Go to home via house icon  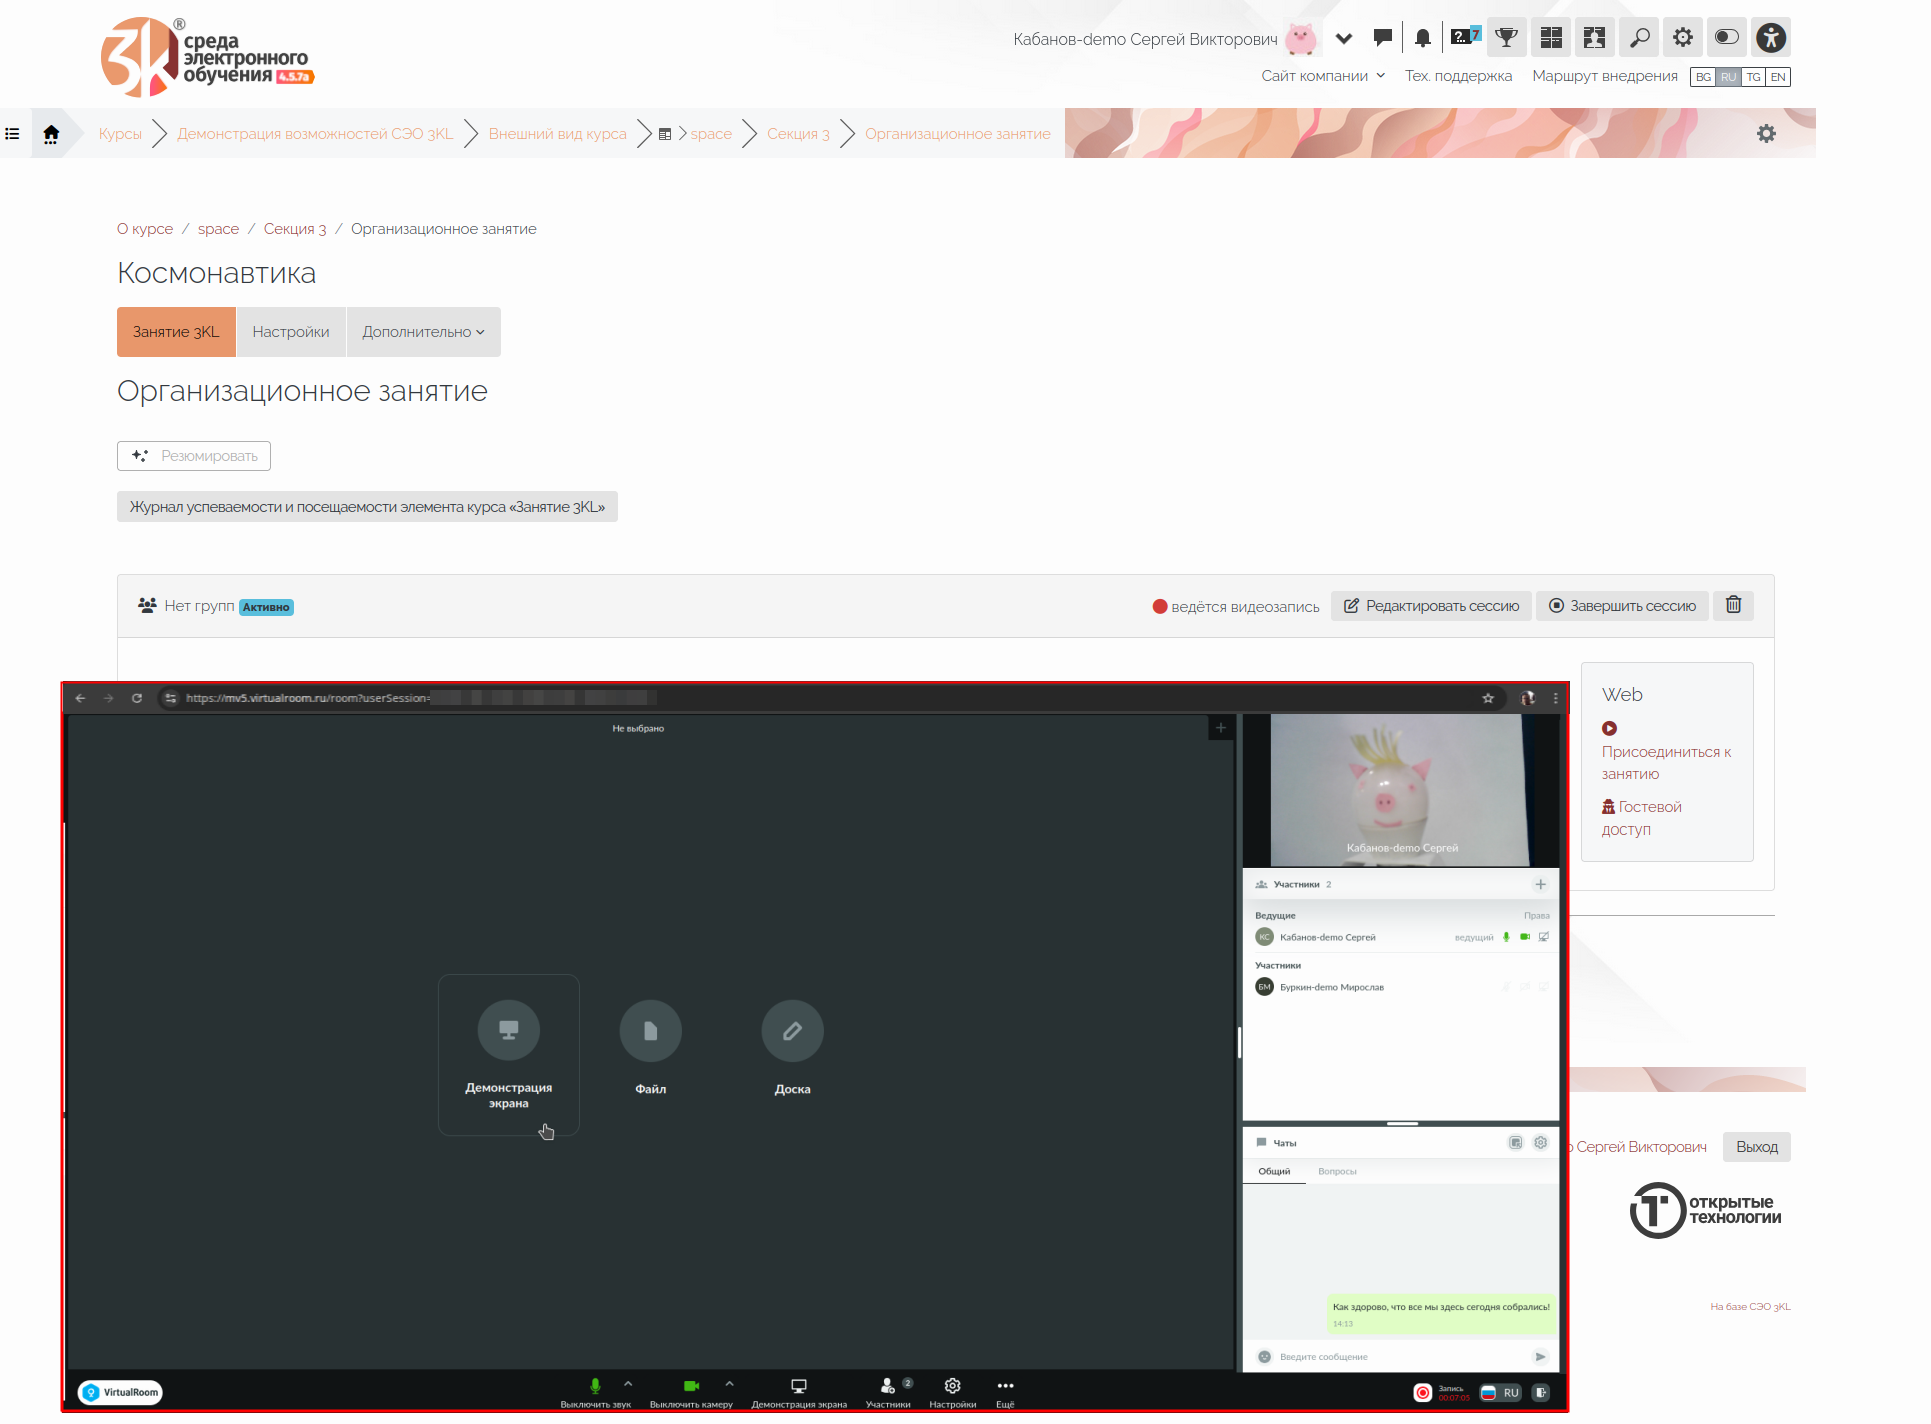point(51,133)
